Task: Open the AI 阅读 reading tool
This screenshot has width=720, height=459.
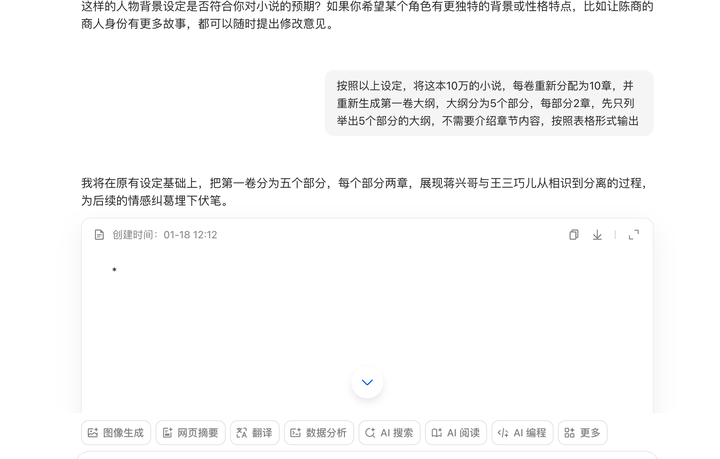Action: (455, 433)
